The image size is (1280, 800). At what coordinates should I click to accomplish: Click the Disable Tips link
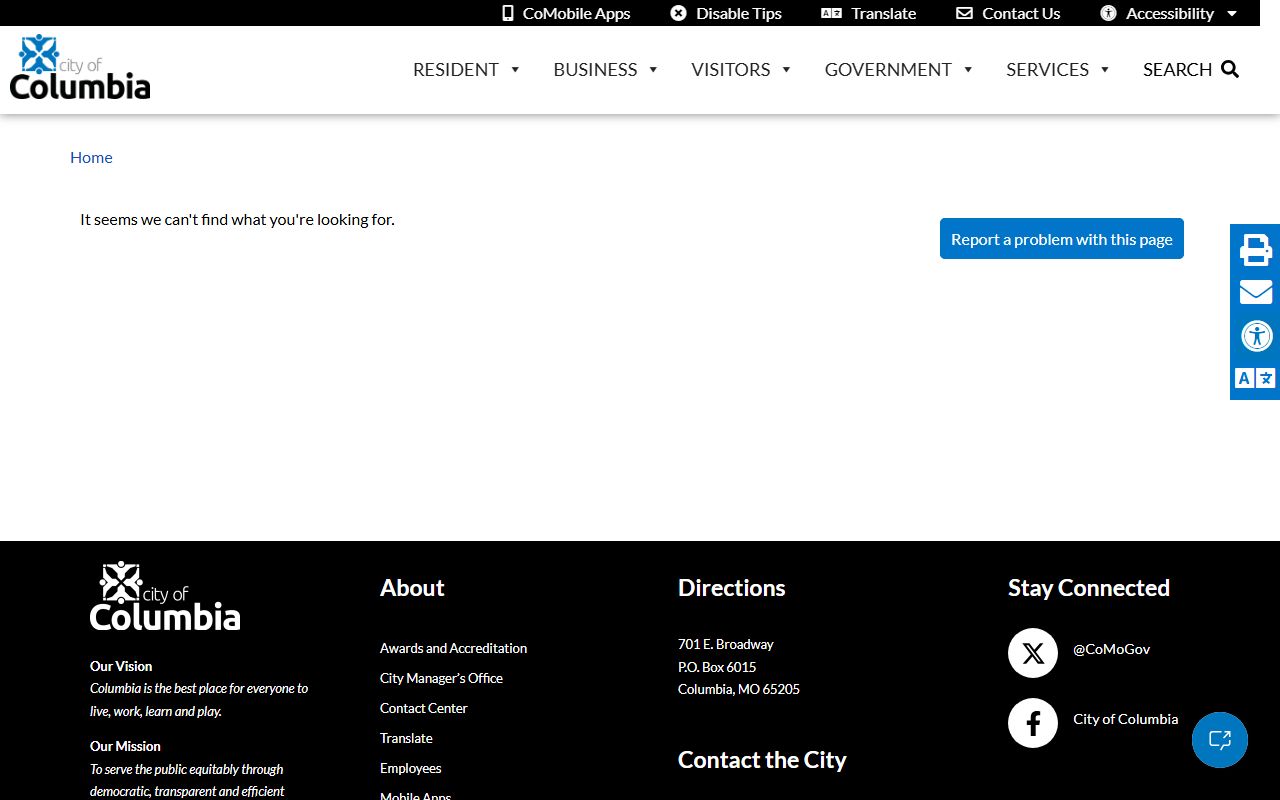[x=739, y=13]
